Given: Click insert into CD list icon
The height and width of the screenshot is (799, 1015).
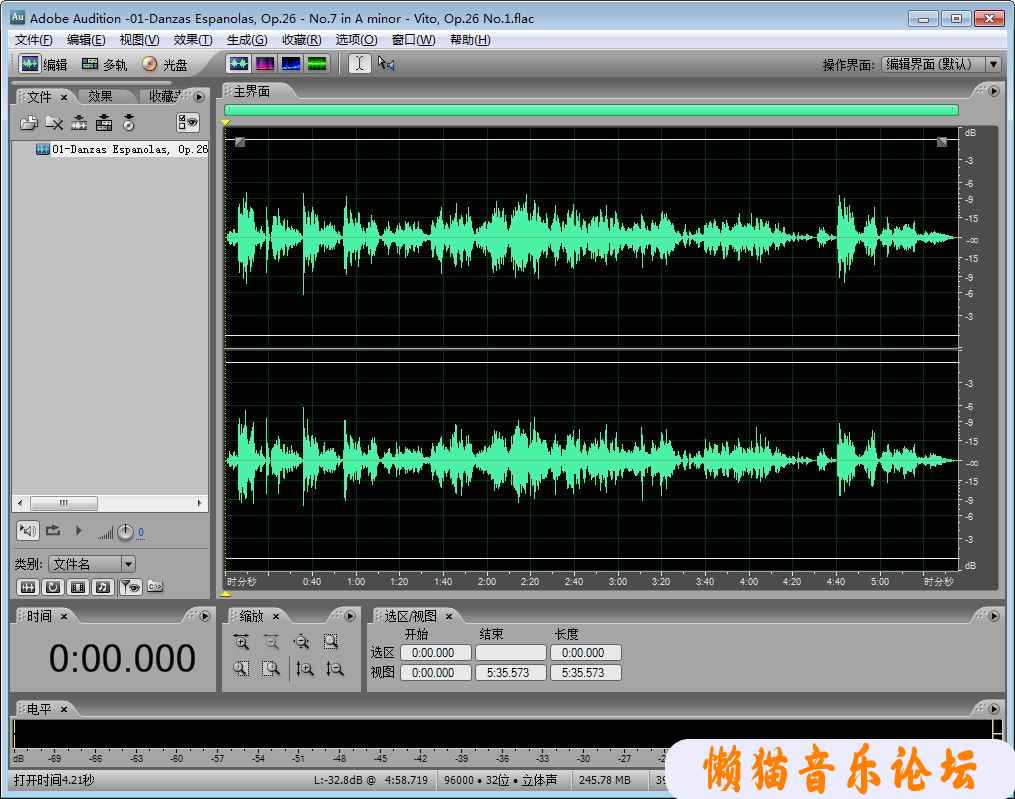Looking at the screenshot, I should pyautogui.click(x=129, y=122).
